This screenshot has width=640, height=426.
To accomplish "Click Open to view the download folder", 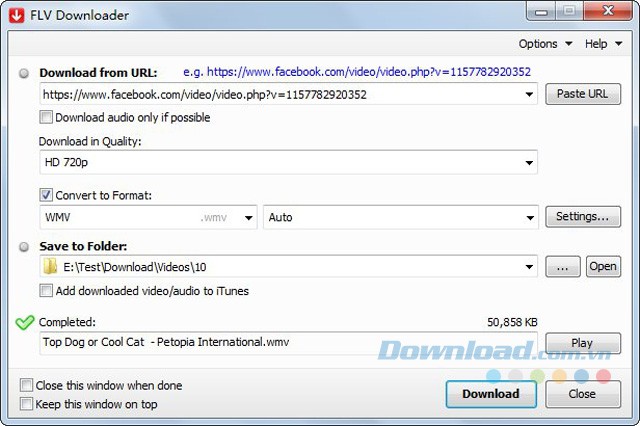I will coord(603,267).
